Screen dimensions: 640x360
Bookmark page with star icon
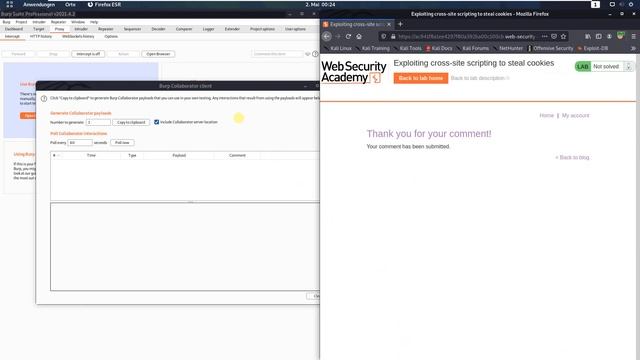tap(563, 36)
